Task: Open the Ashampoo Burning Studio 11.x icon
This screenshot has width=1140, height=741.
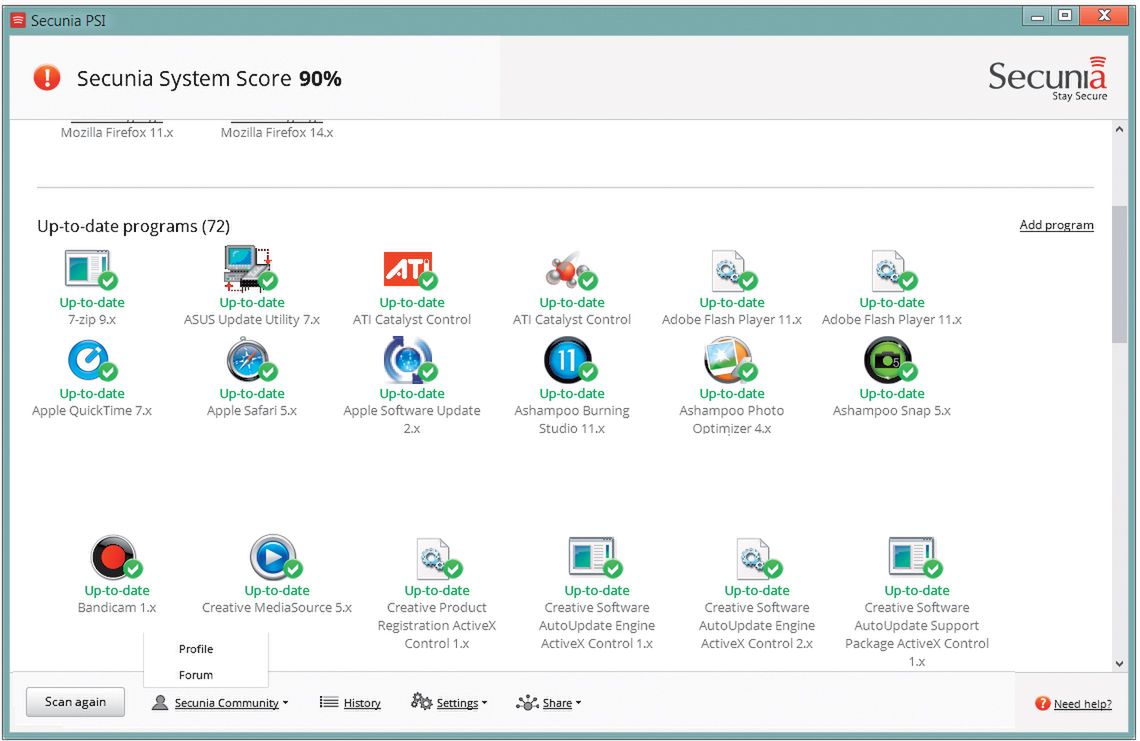Action: point(570,360)
